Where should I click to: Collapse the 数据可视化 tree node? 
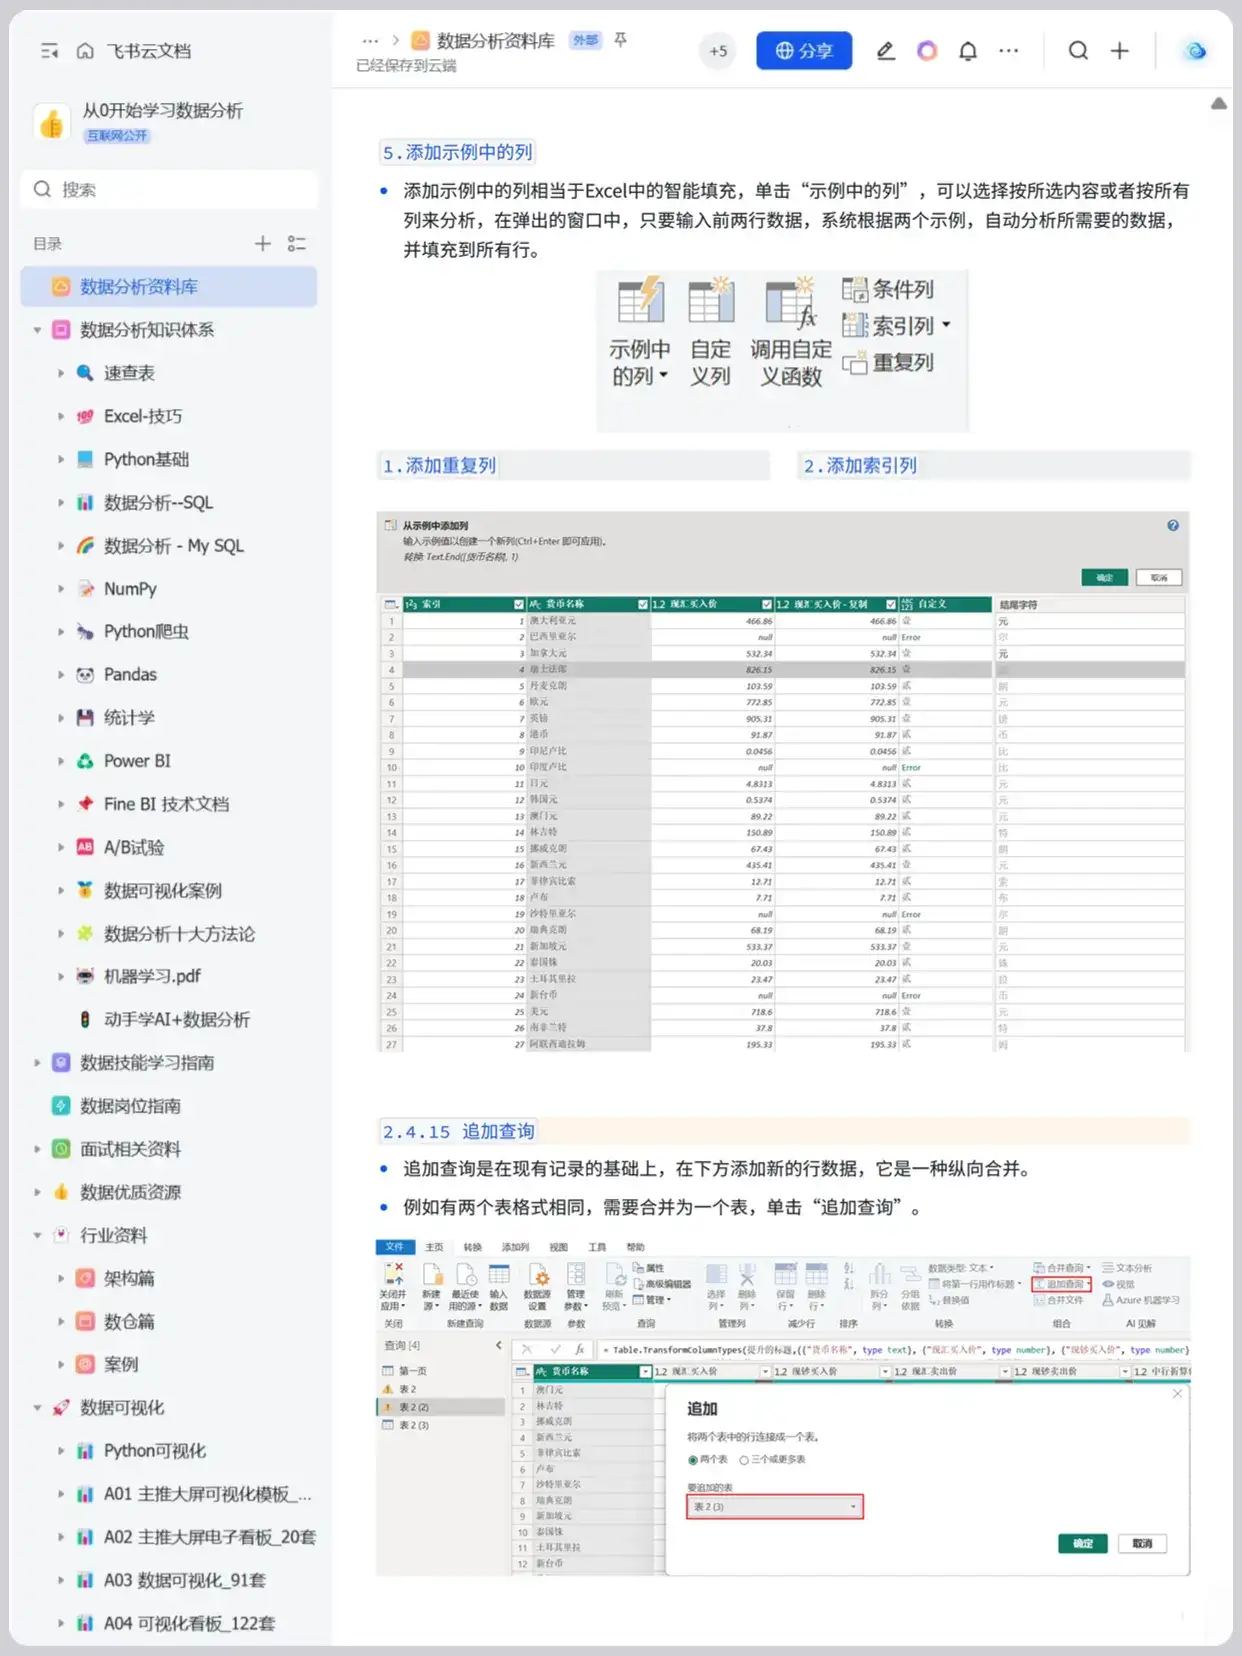point(37,1408)
